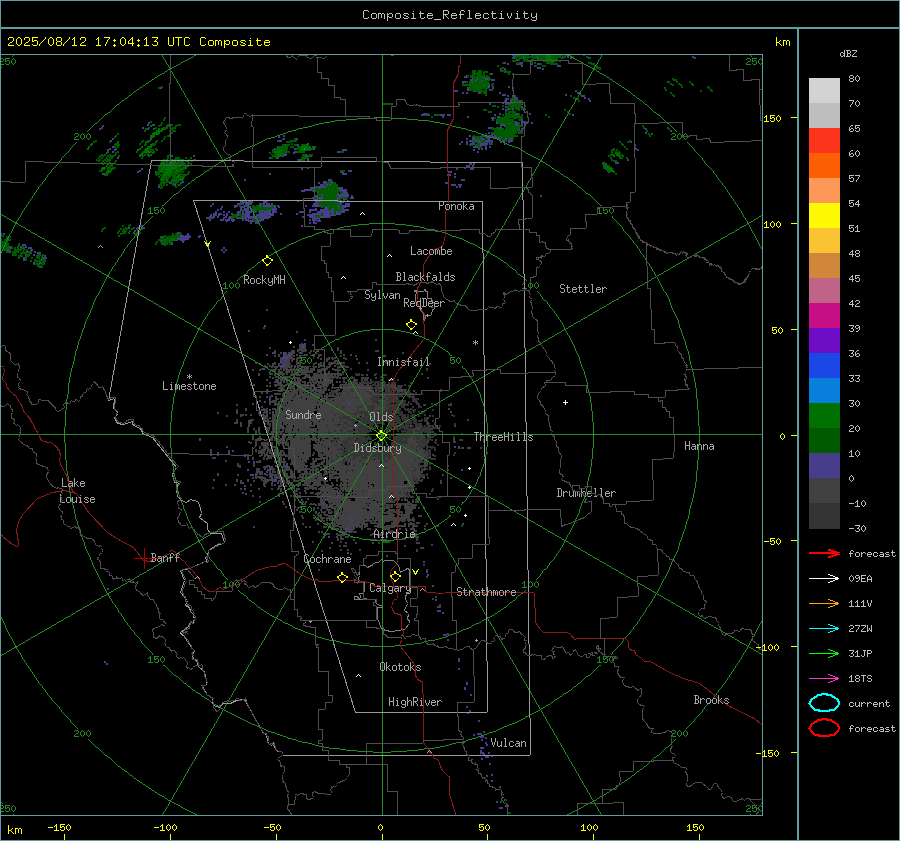
Task: Click the yellow radar-site marker near Didsbury
Action: (381, 436)
